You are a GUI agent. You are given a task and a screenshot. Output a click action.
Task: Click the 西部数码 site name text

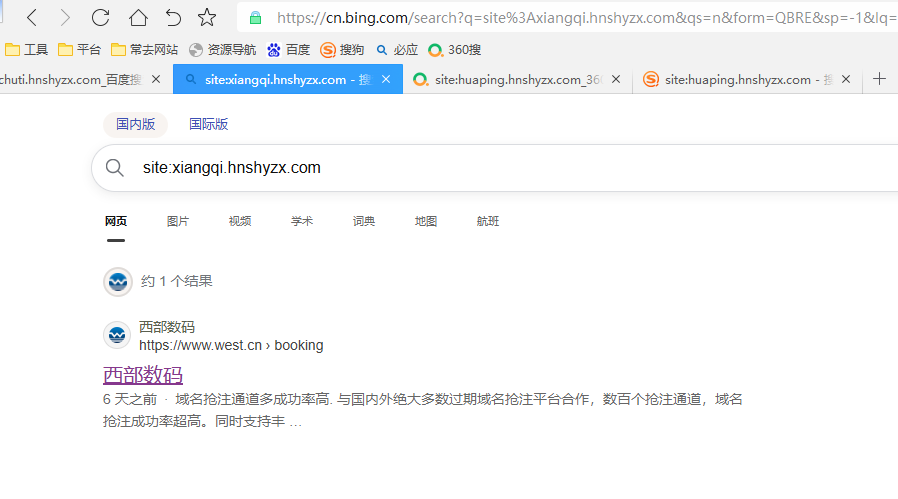click(x=167, y=327)
